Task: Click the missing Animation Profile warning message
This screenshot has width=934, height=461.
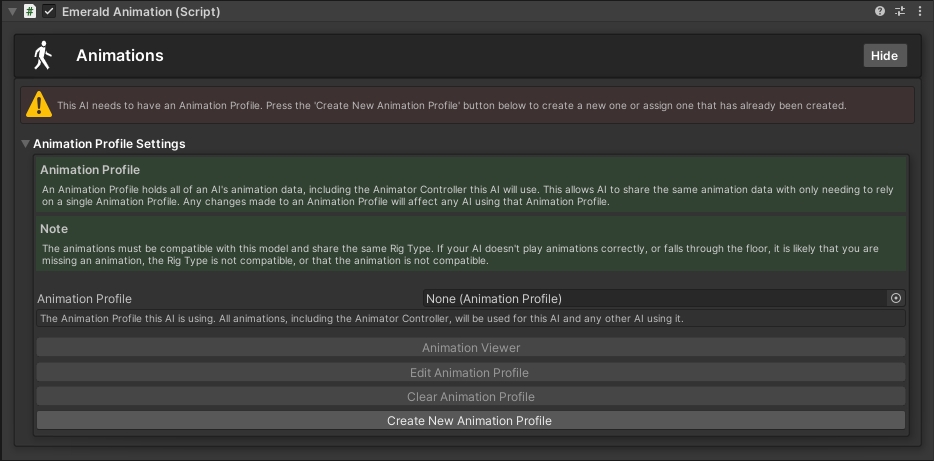Action: 452,105
